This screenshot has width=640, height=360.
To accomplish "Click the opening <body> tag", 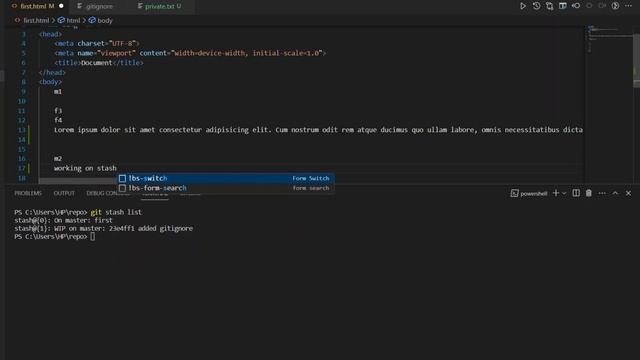I will pos(50,82).
